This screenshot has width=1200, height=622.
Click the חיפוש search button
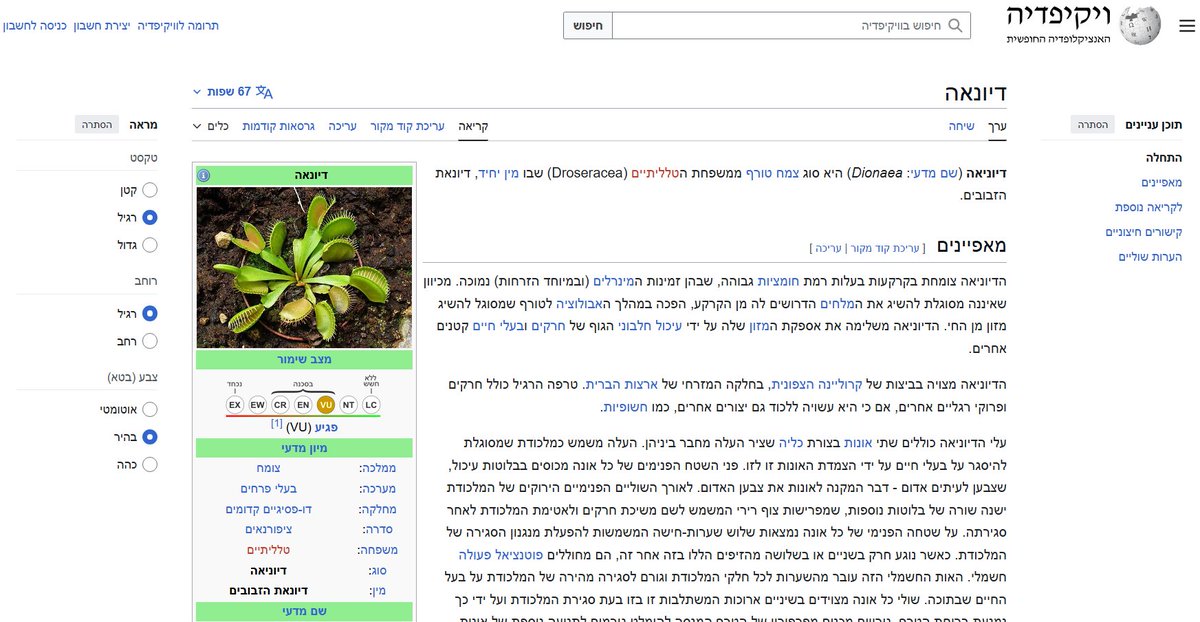point(587,25)
